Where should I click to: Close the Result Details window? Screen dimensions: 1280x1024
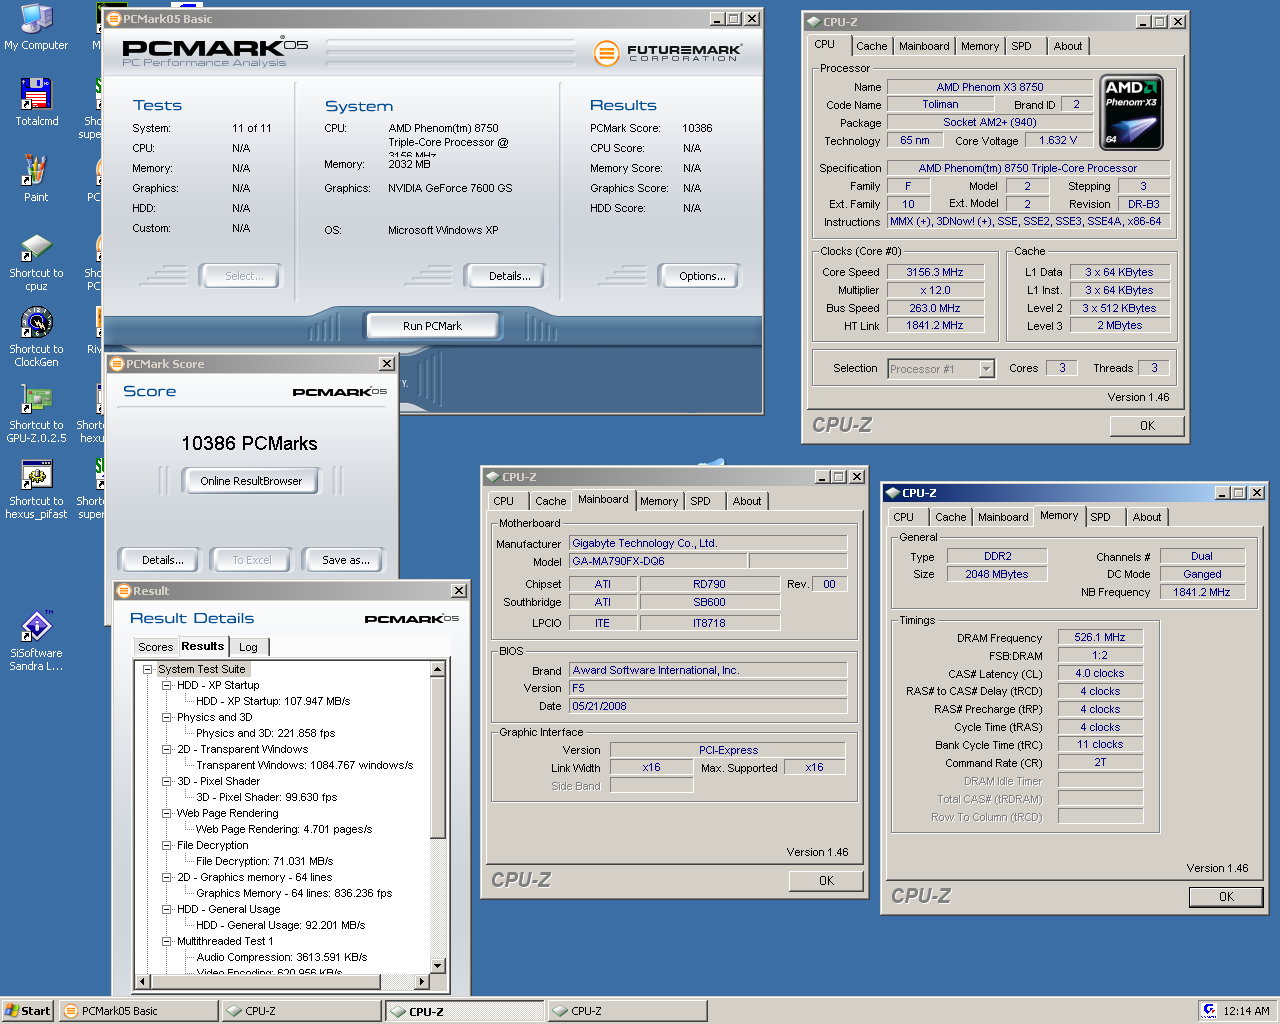point(459,591)
